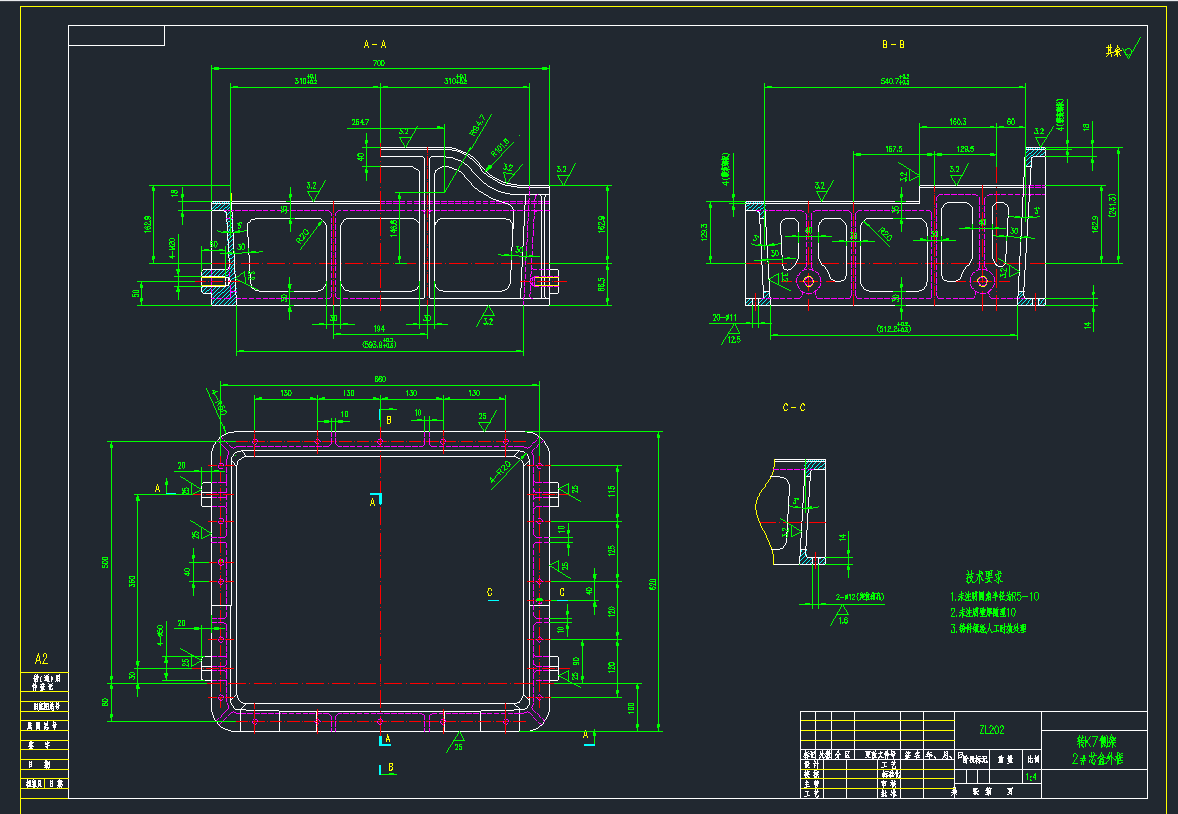Viewport: 1178px width, 814px height.
Task: Click the 194 dimension under A-A view
Action: (x=379, y=329)
